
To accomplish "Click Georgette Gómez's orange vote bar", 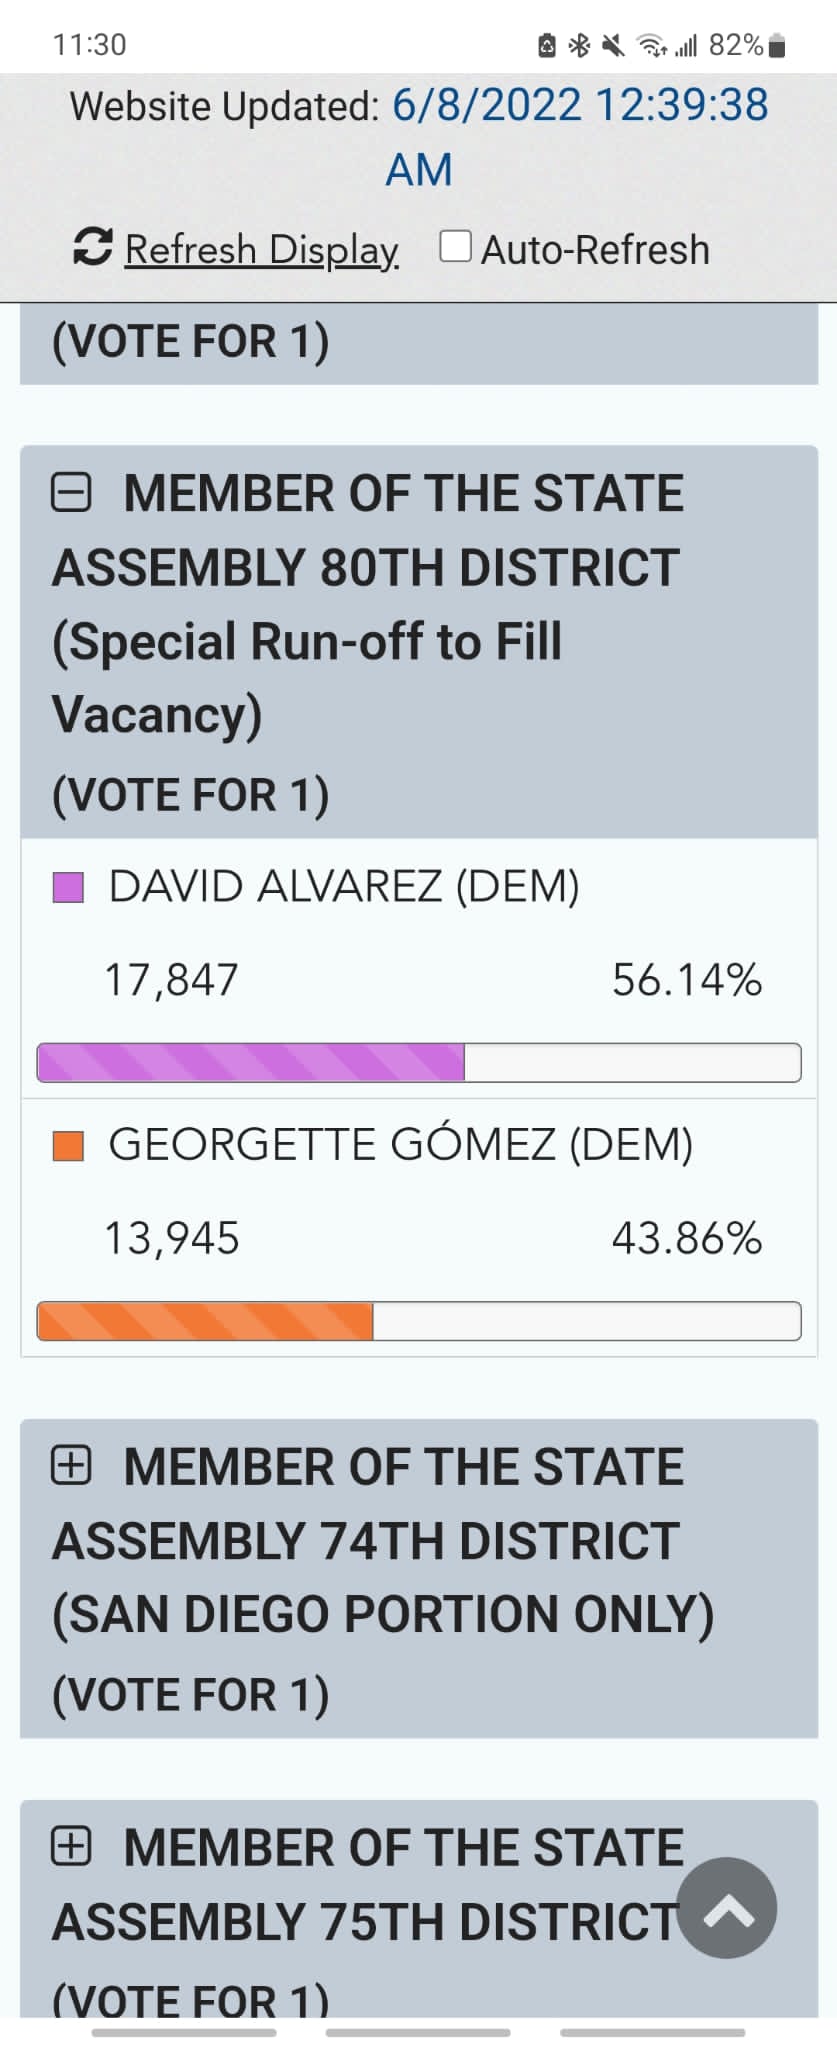I will (205, 1321).
